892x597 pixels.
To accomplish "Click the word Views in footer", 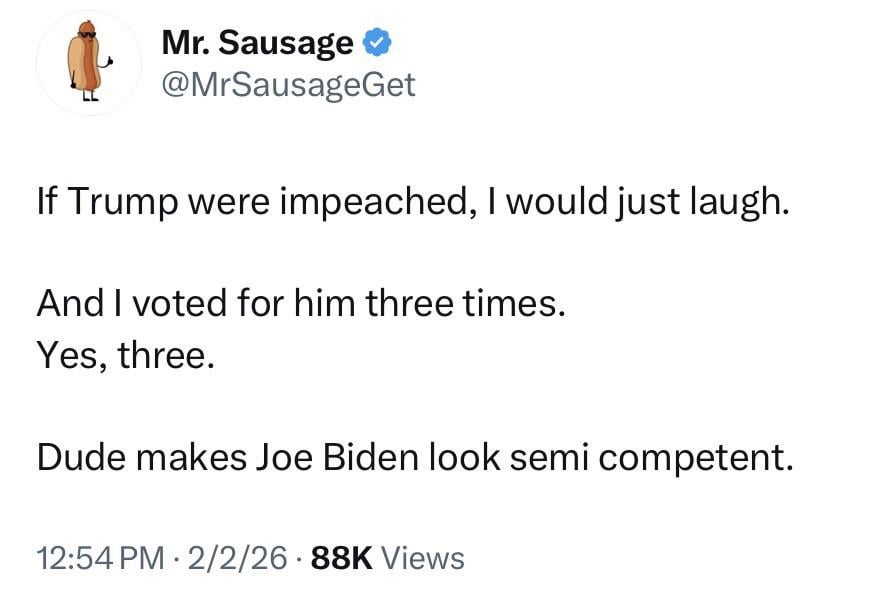I will click(423, 557).
